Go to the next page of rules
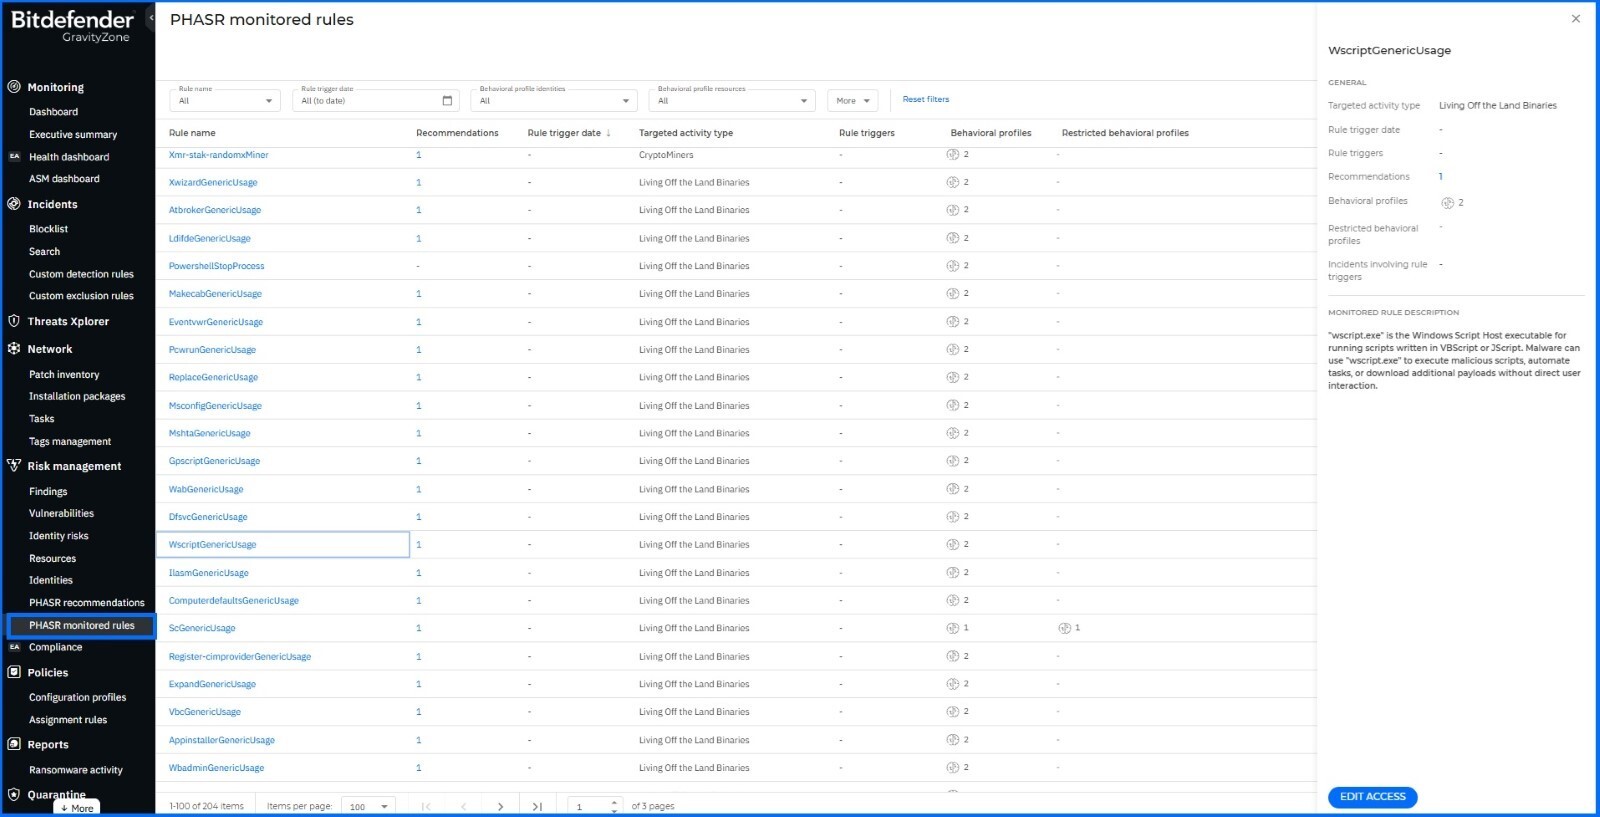 coord(500,806)
